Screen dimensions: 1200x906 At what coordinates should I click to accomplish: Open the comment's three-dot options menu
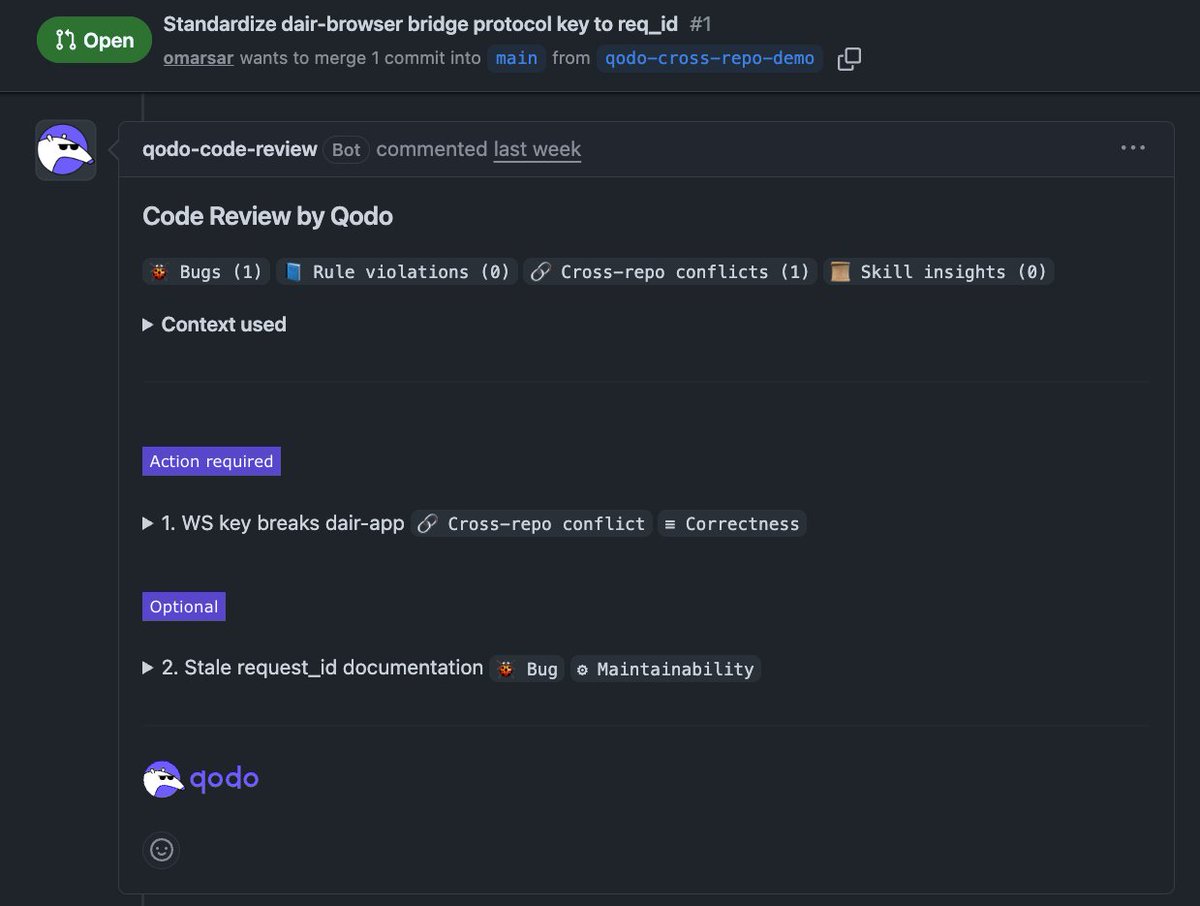(1133, 148)
